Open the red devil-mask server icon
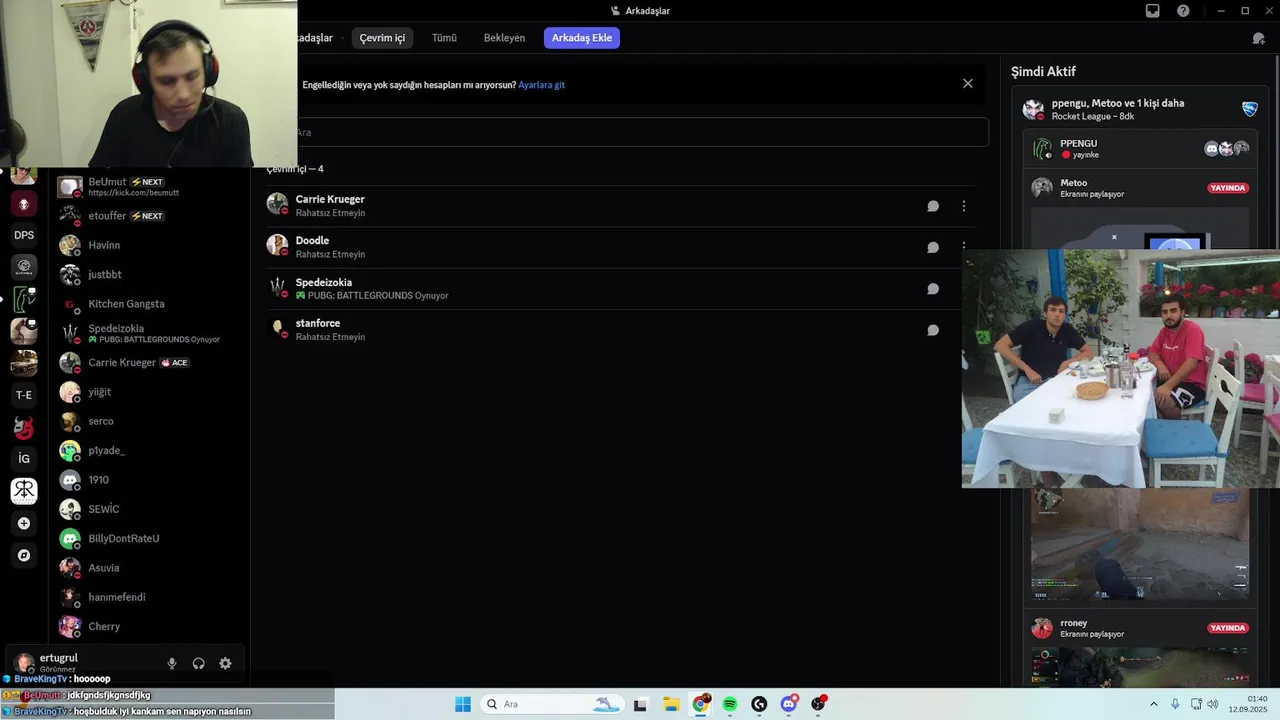Screen dimensions: 1280x720 point(24,427)
